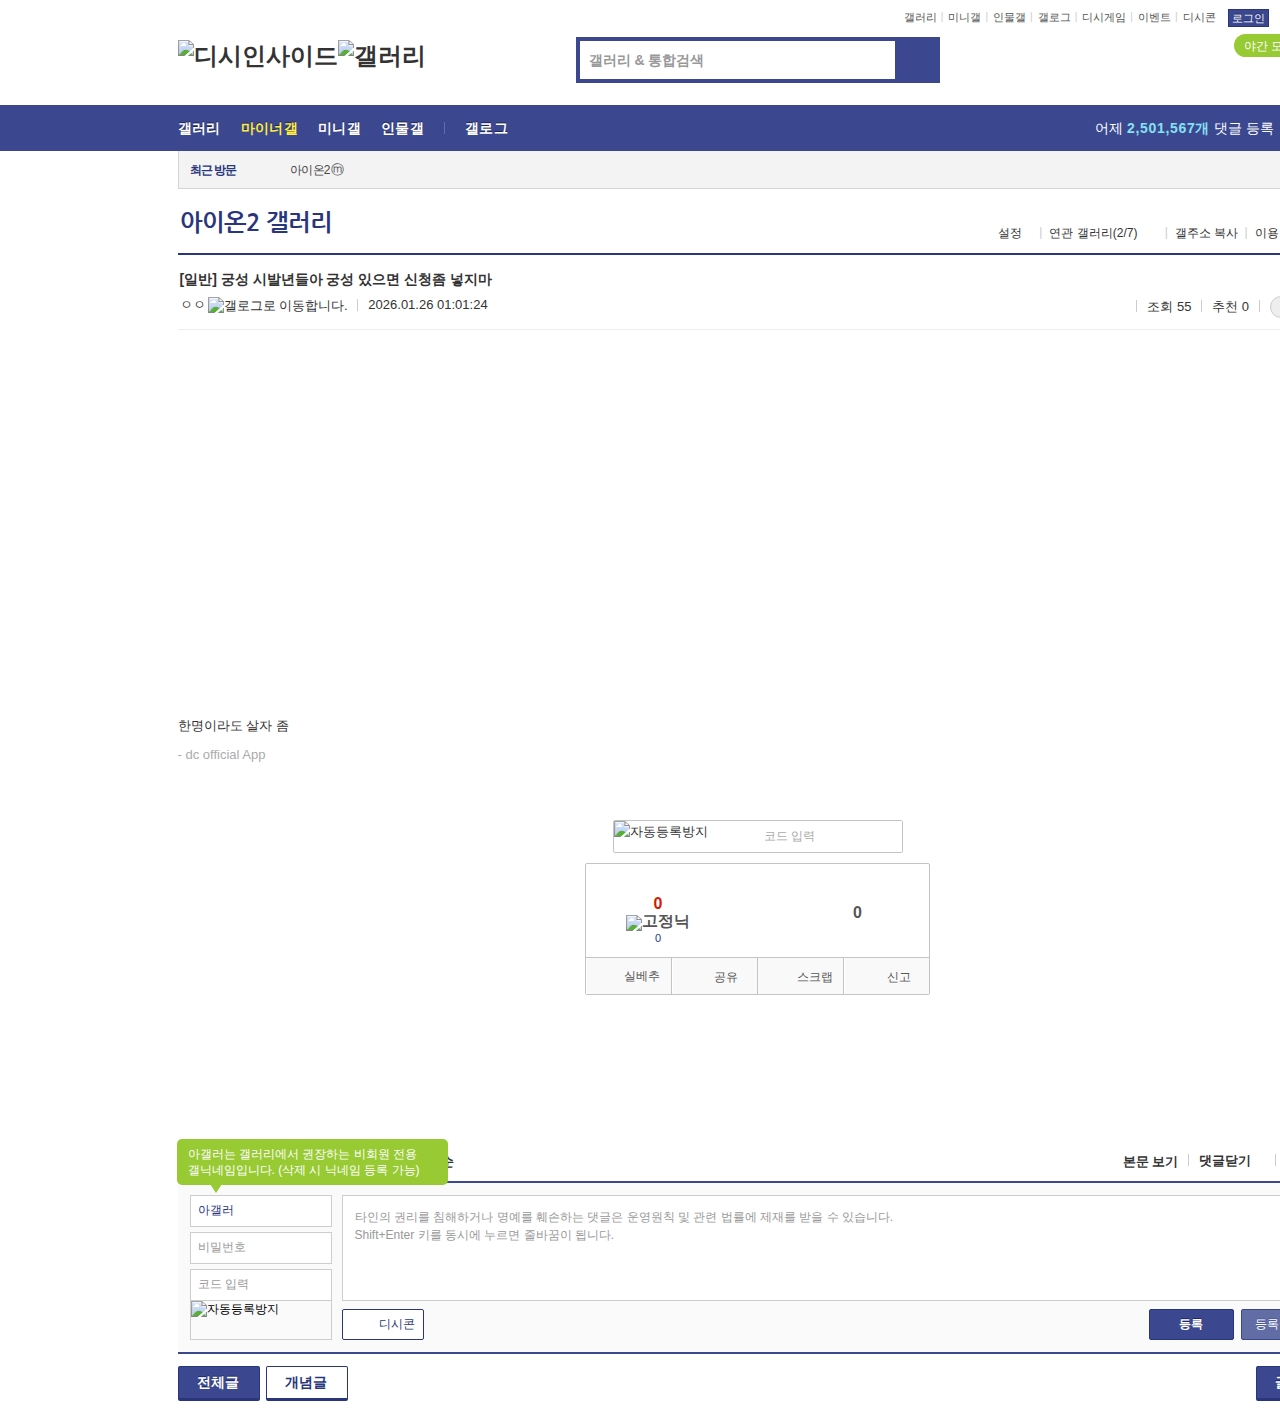1280x1428 pixels.
Task: Open 인물갤 in the small top-right link row
Action: tap(1009, 18)
